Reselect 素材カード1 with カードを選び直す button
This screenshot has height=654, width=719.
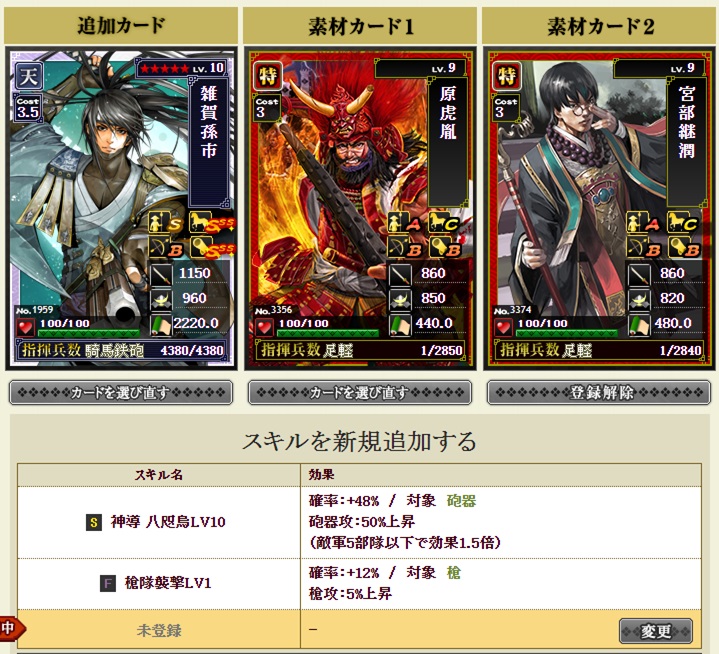(360, 393)
